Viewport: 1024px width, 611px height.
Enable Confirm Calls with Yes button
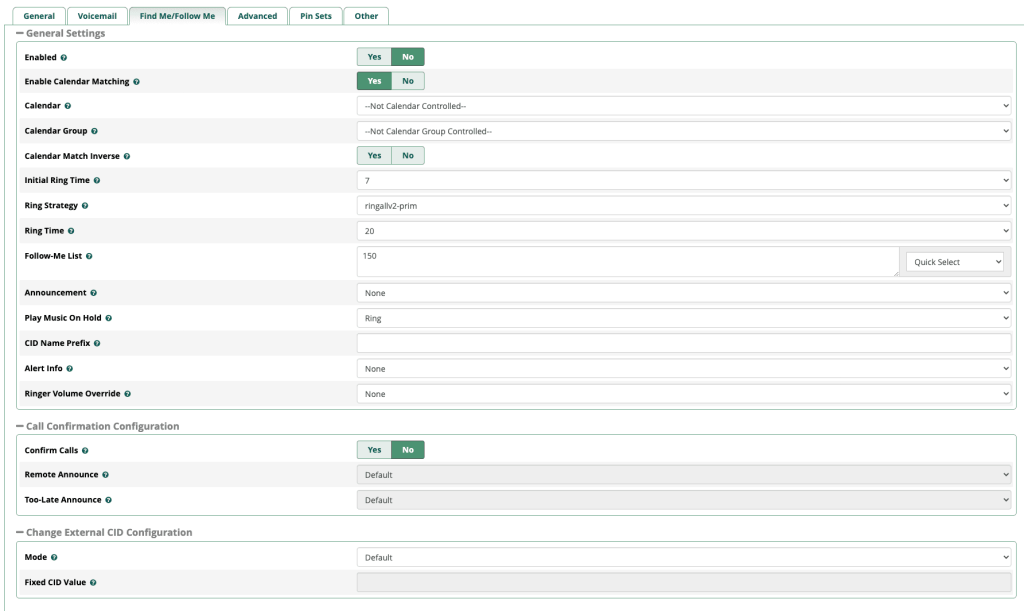click(x=373, y=450)
